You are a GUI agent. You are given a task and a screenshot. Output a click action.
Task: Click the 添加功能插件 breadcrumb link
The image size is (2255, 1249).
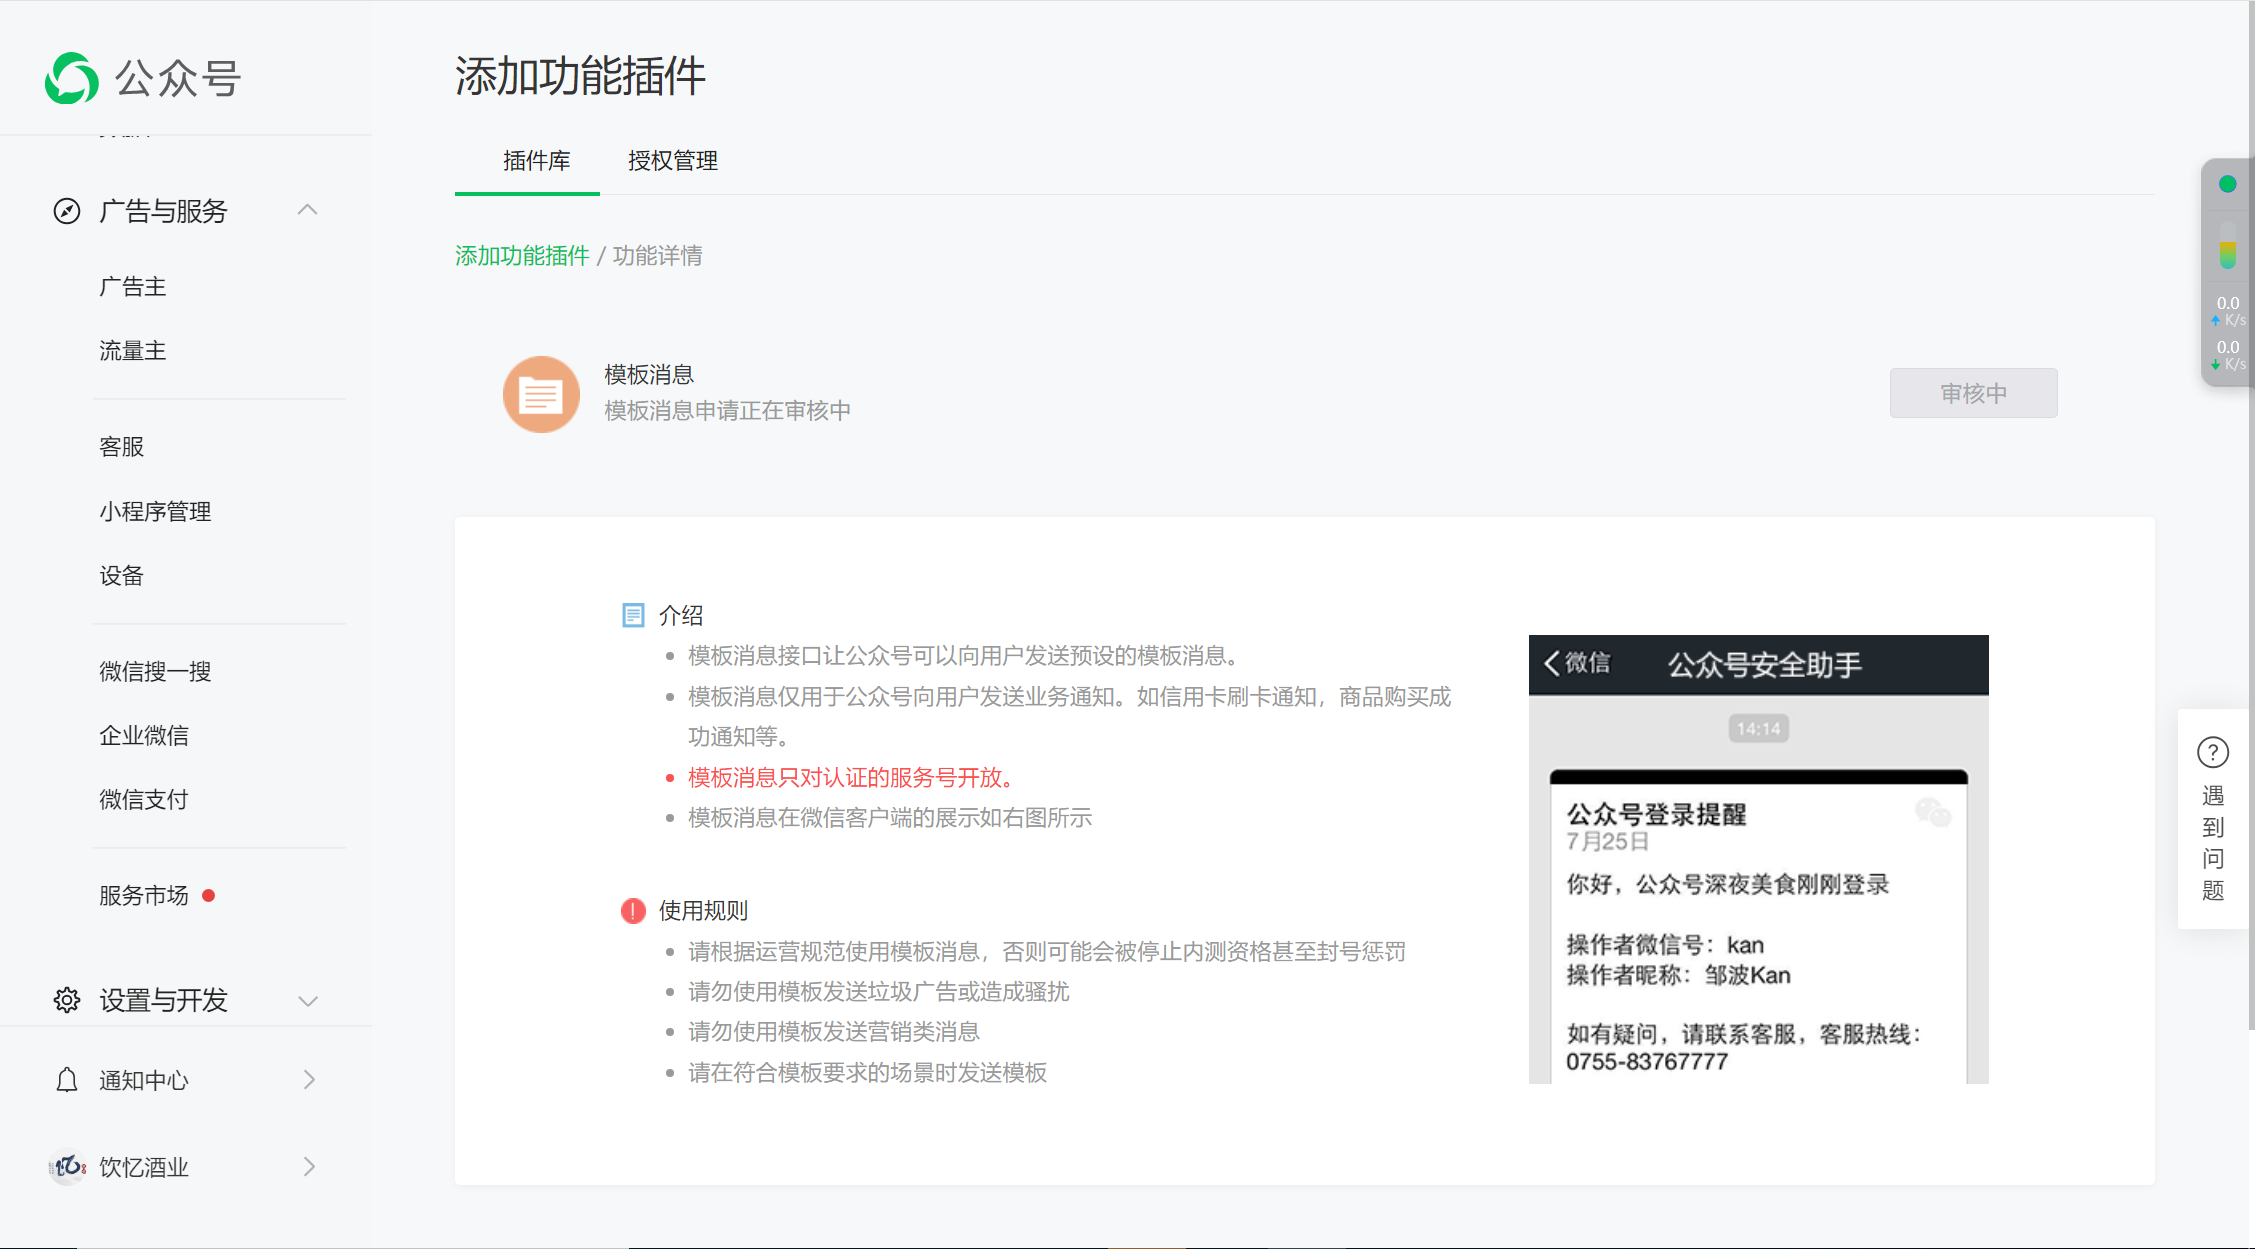(x=522, y=256)
